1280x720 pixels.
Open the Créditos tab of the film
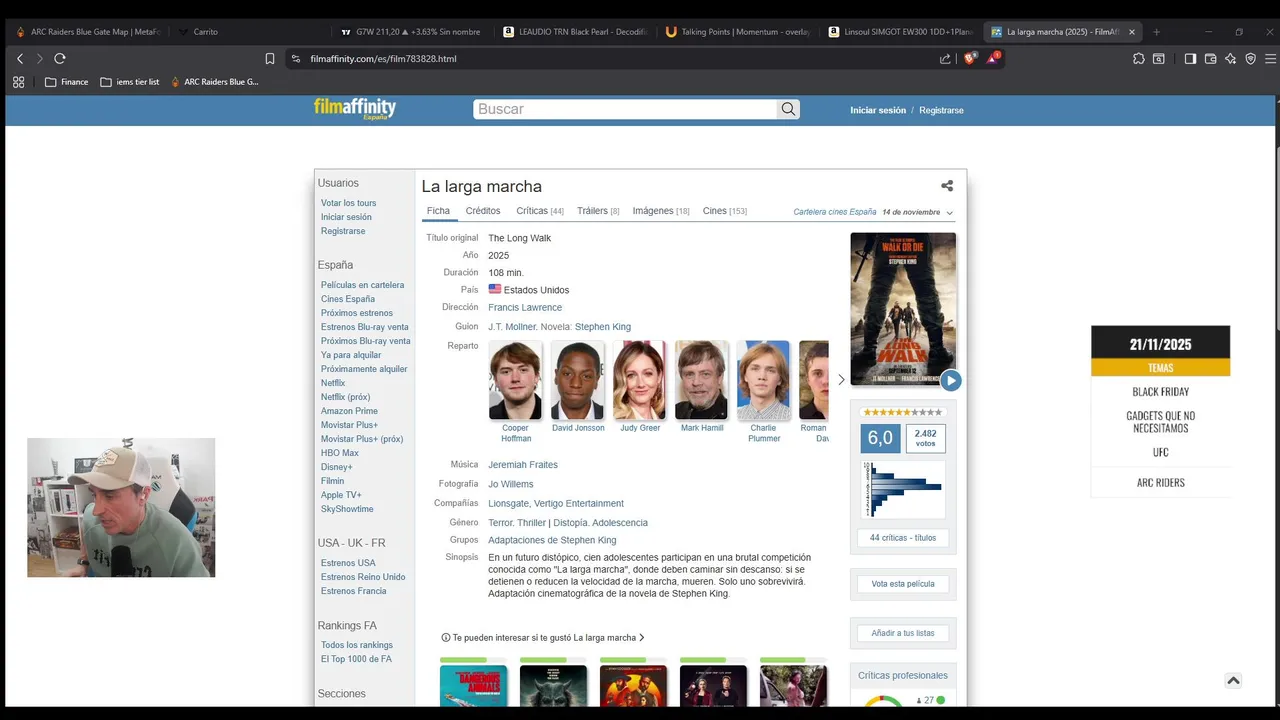tap(483, 211)
